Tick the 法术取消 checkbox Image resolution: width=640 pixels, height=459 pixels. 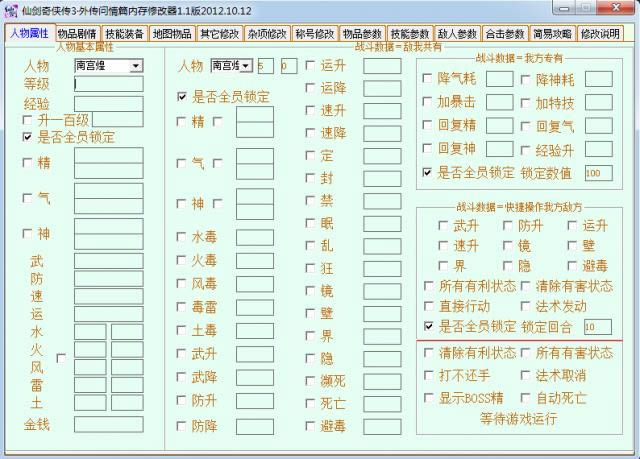click(526, 375)
